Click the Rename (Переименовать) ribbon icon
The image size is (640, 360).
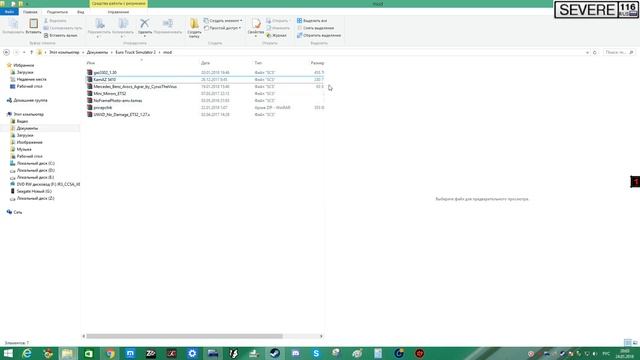168,26
